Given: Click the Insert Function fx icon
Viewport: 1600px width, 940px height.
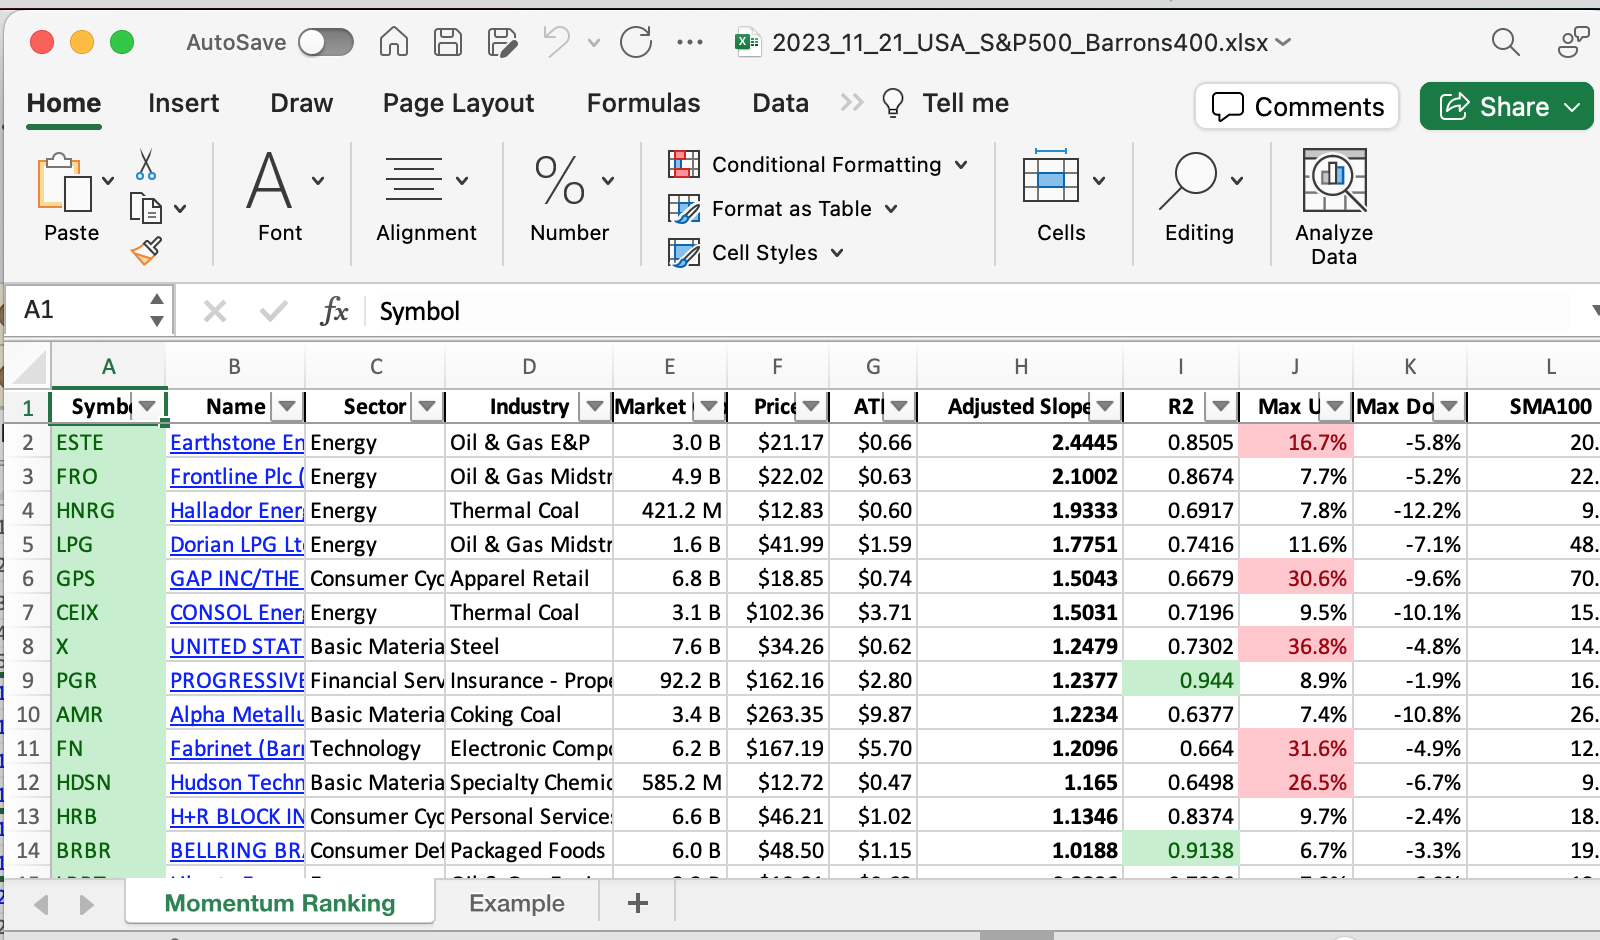Looking at the screenshot, I should pyautogui.click(x=334, y=311).
